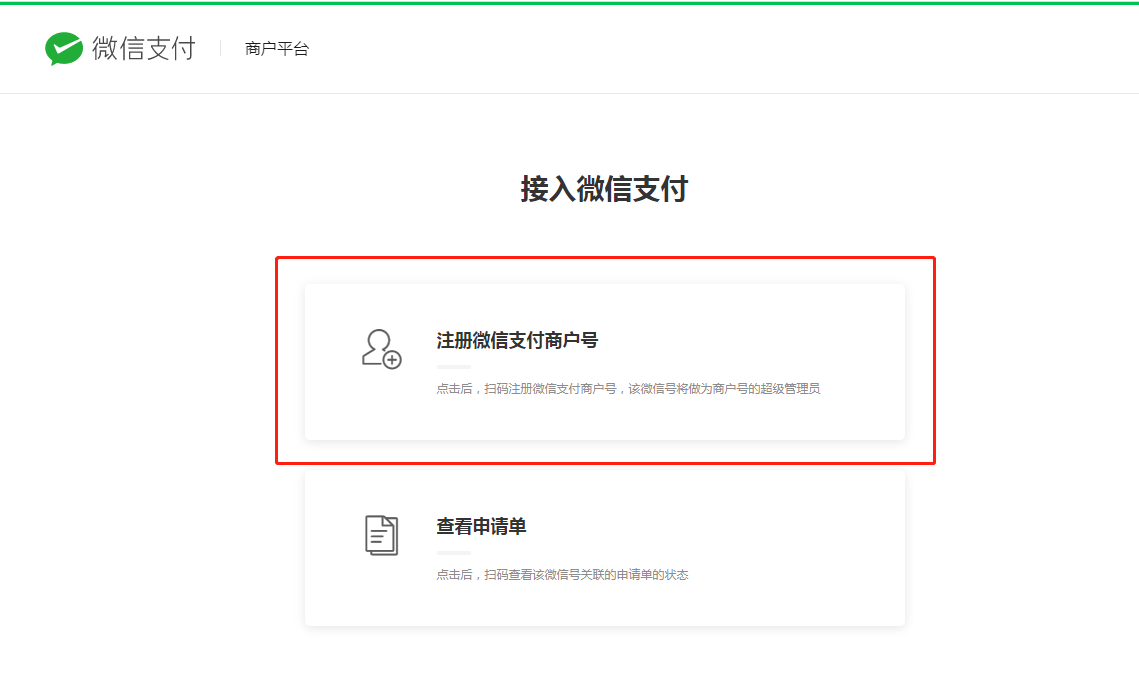
Task: Click the 查看申请单 description about 申请单的状态
Action: [x=562, y=575]
